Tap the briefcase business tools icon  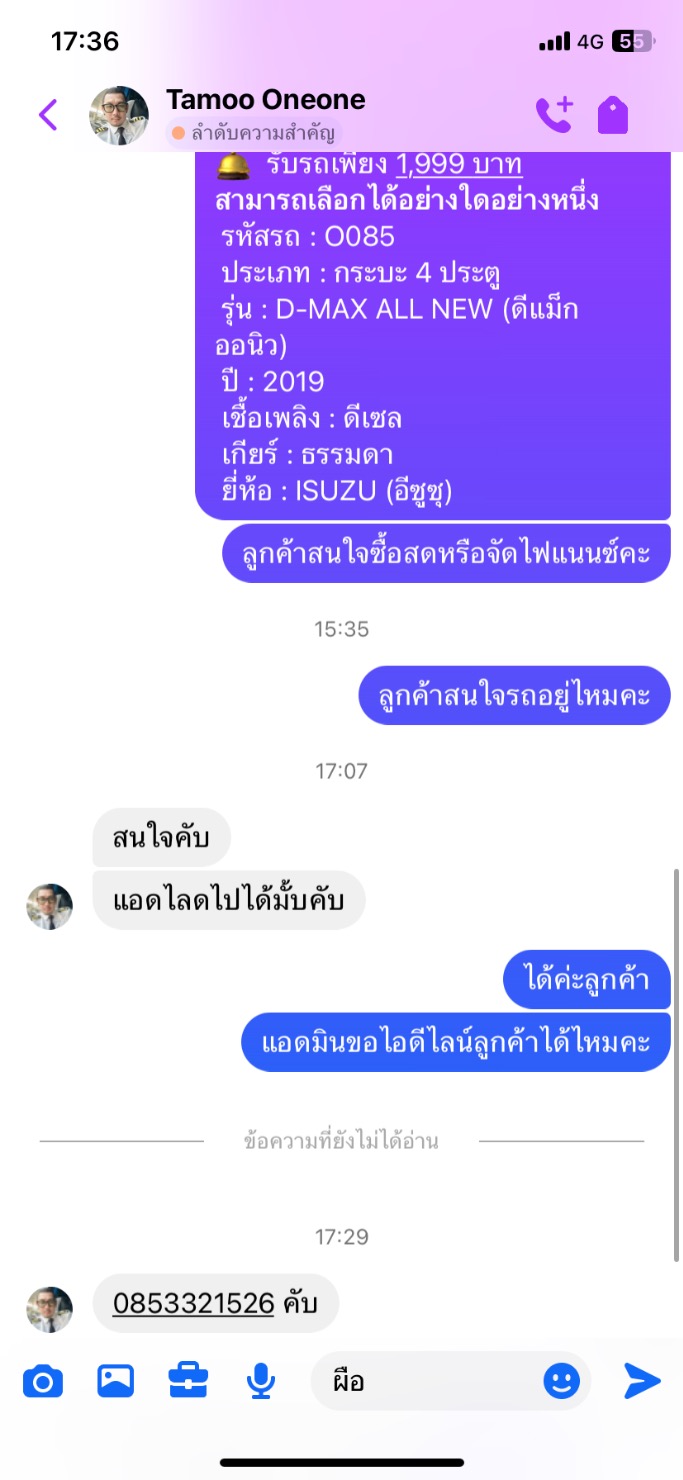tap(188, 1381)
